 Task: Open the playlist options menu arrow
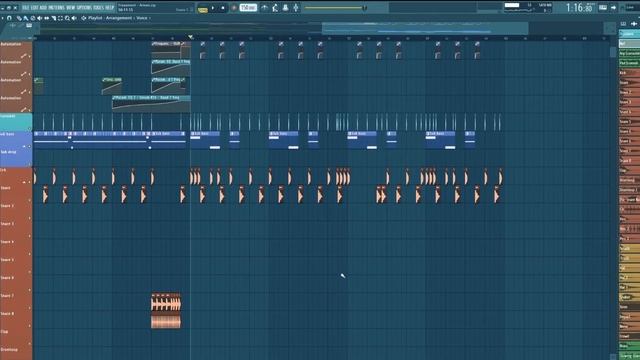(2, 18)
